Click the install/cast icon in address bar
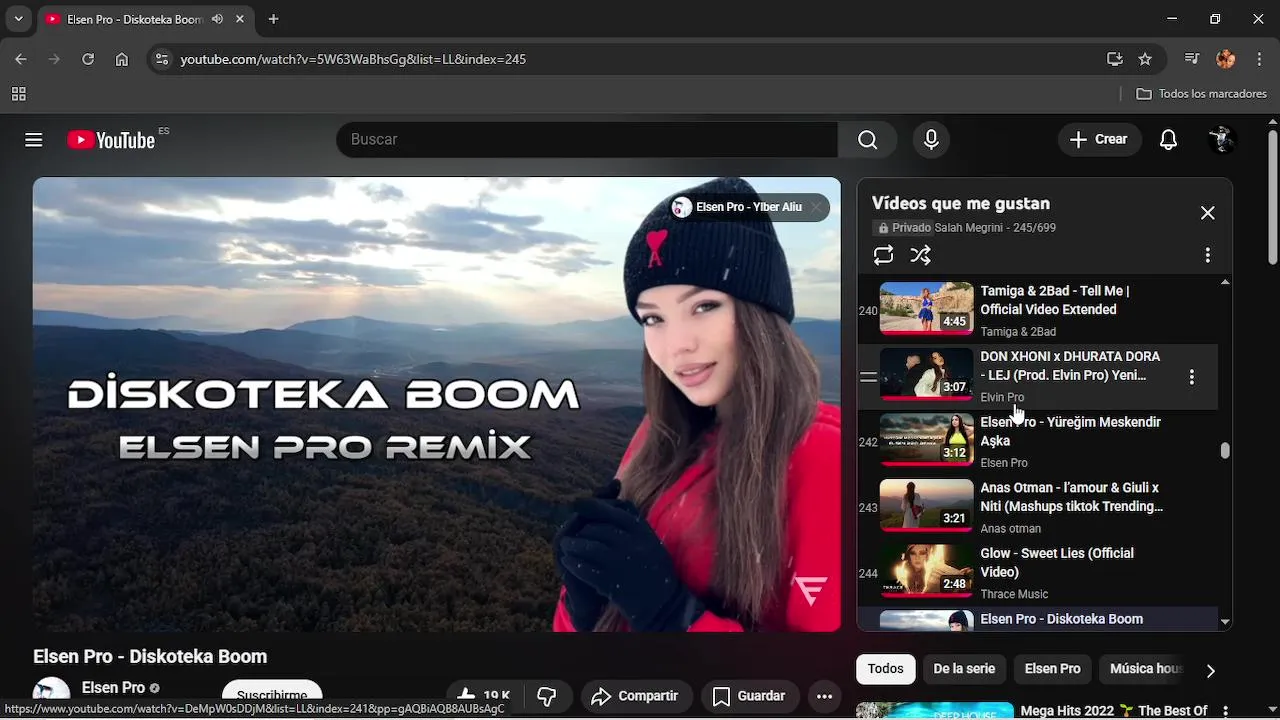 pos(1115,59)
